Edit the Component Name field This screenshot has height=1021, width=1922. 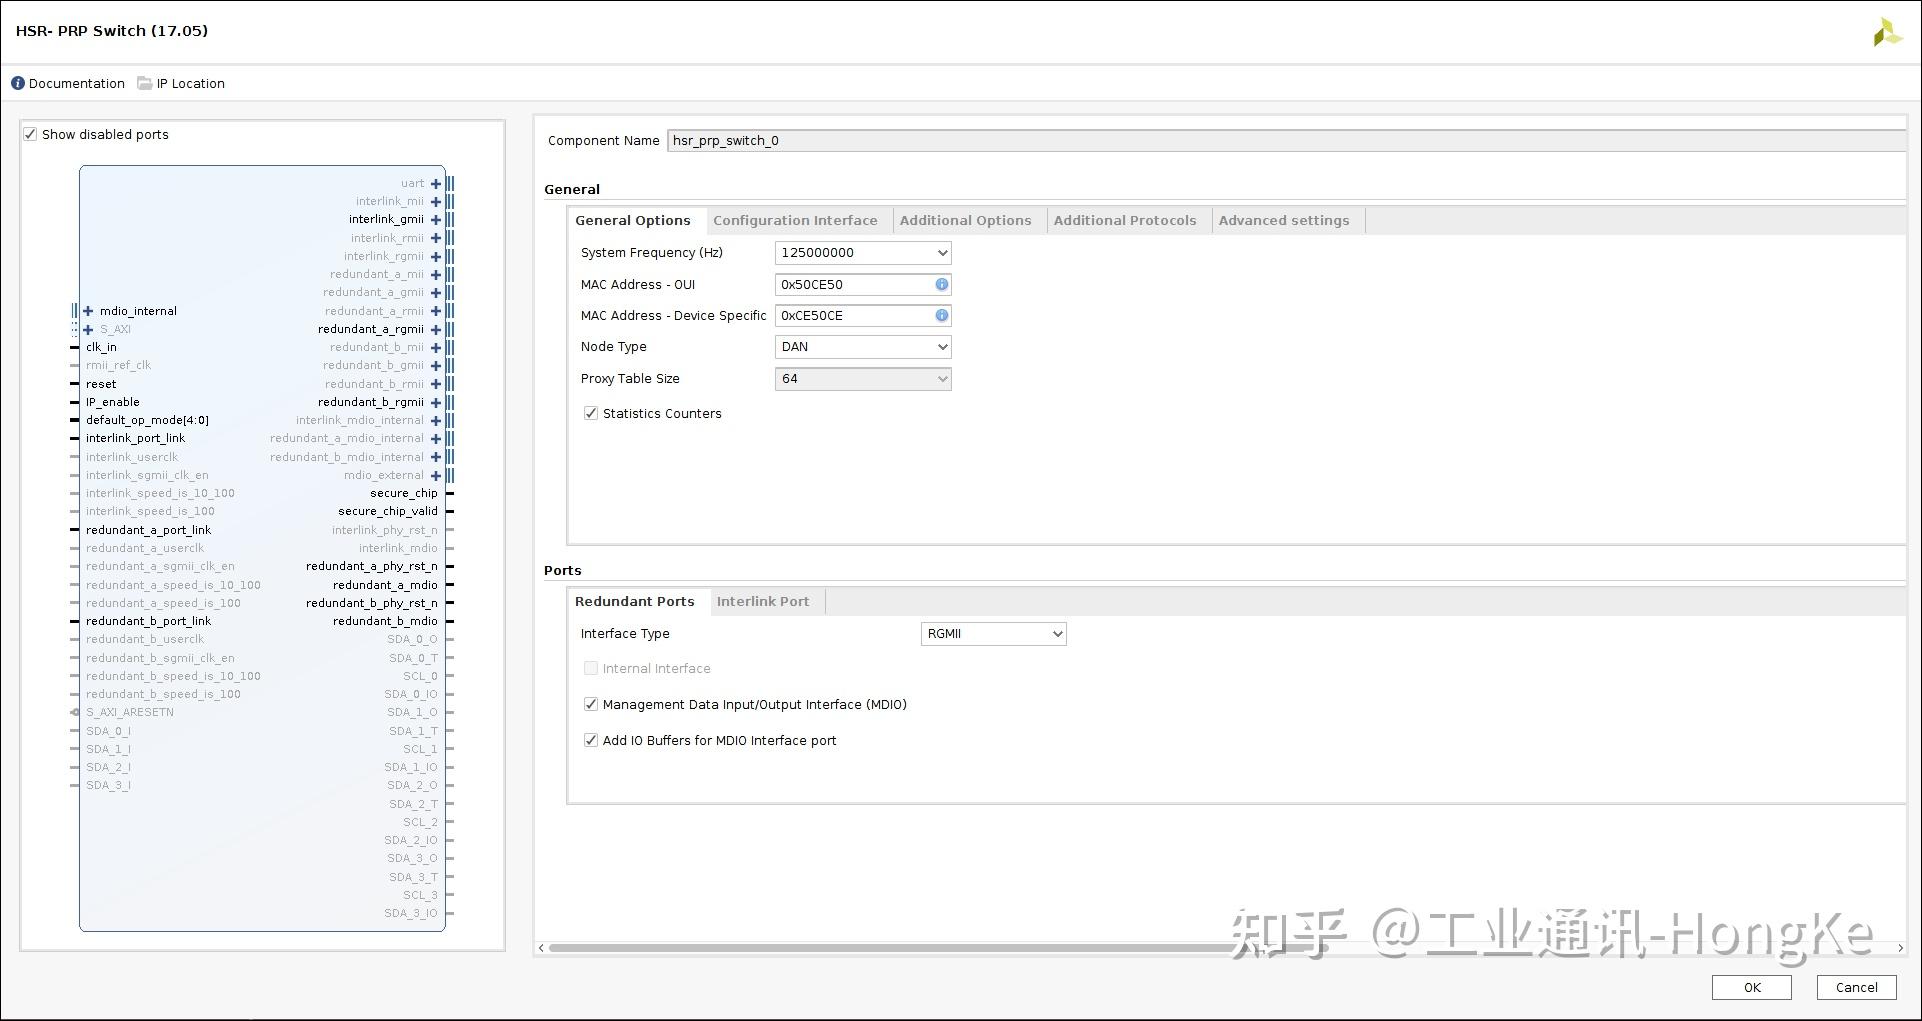click(800, 140)
